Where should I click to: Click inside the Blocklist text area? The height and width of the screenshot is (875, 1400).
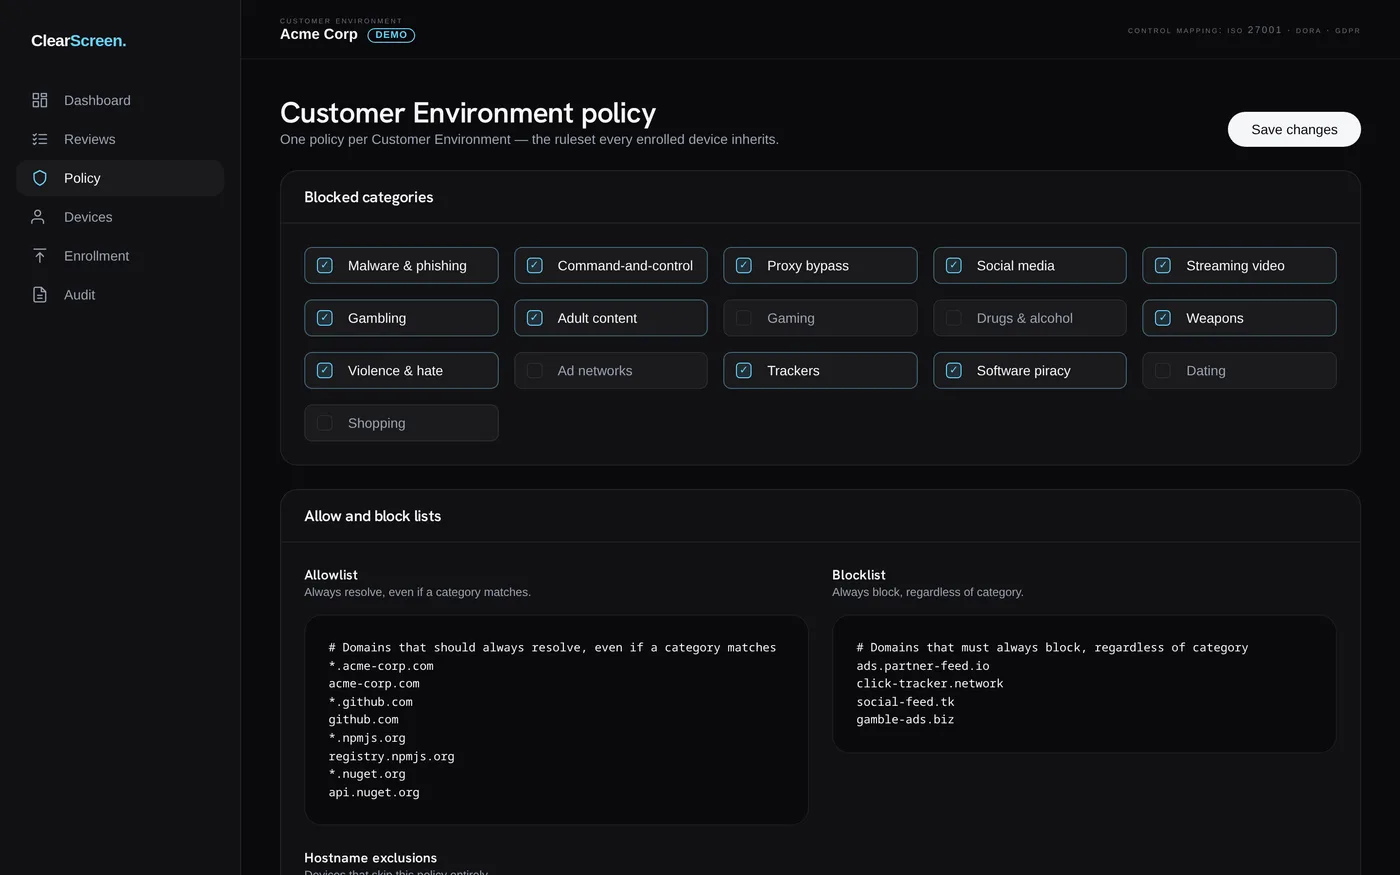coord(1084,684)
